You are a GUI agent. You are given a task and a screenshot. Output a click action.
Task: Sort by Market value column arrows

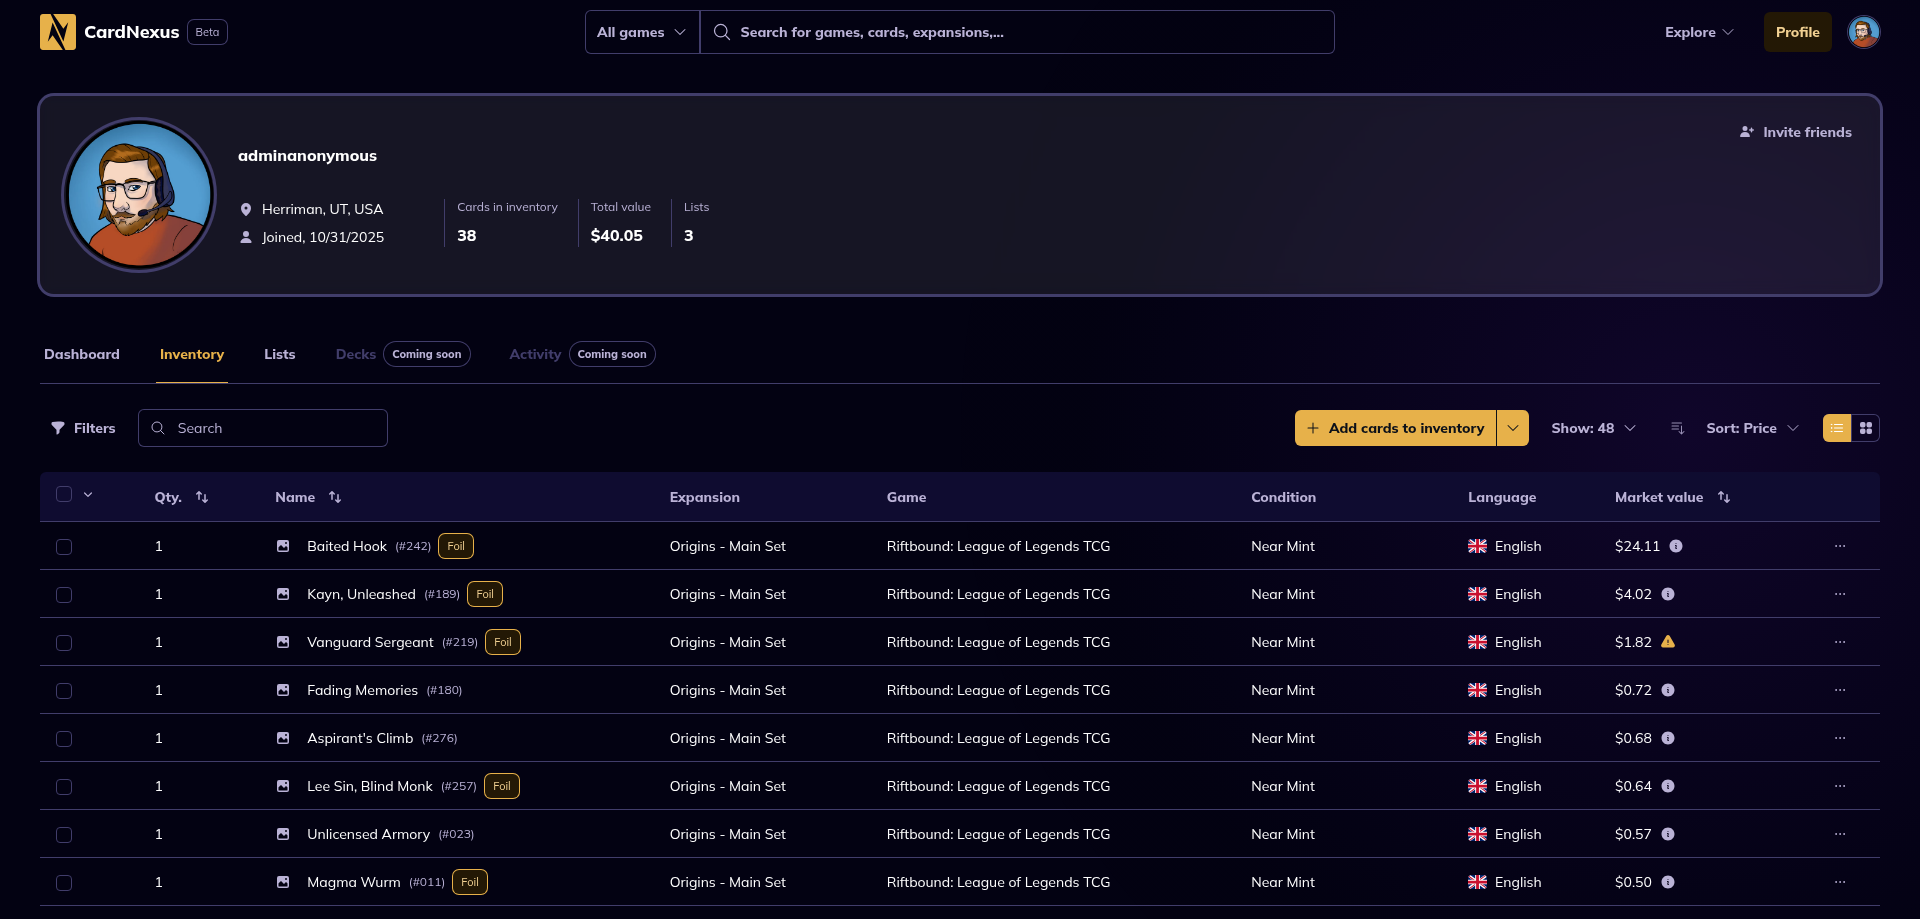[x=1723, y=497]
